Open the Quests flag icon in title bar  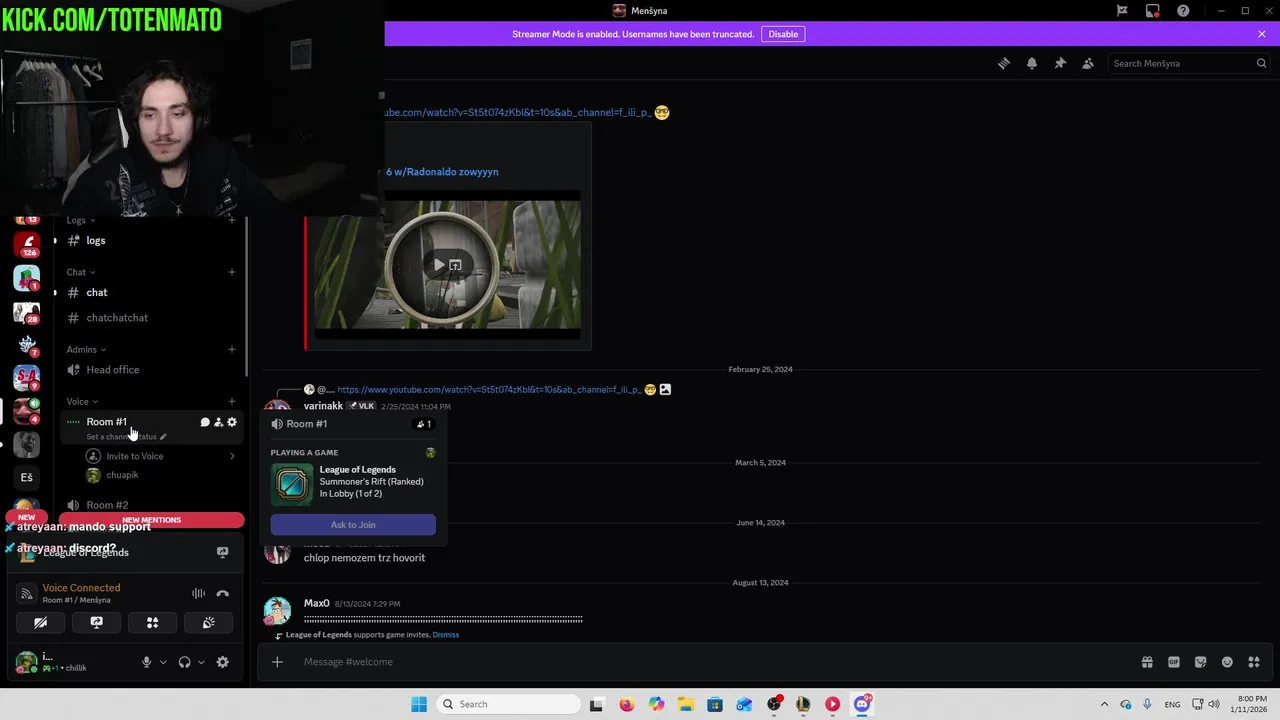1122,11
